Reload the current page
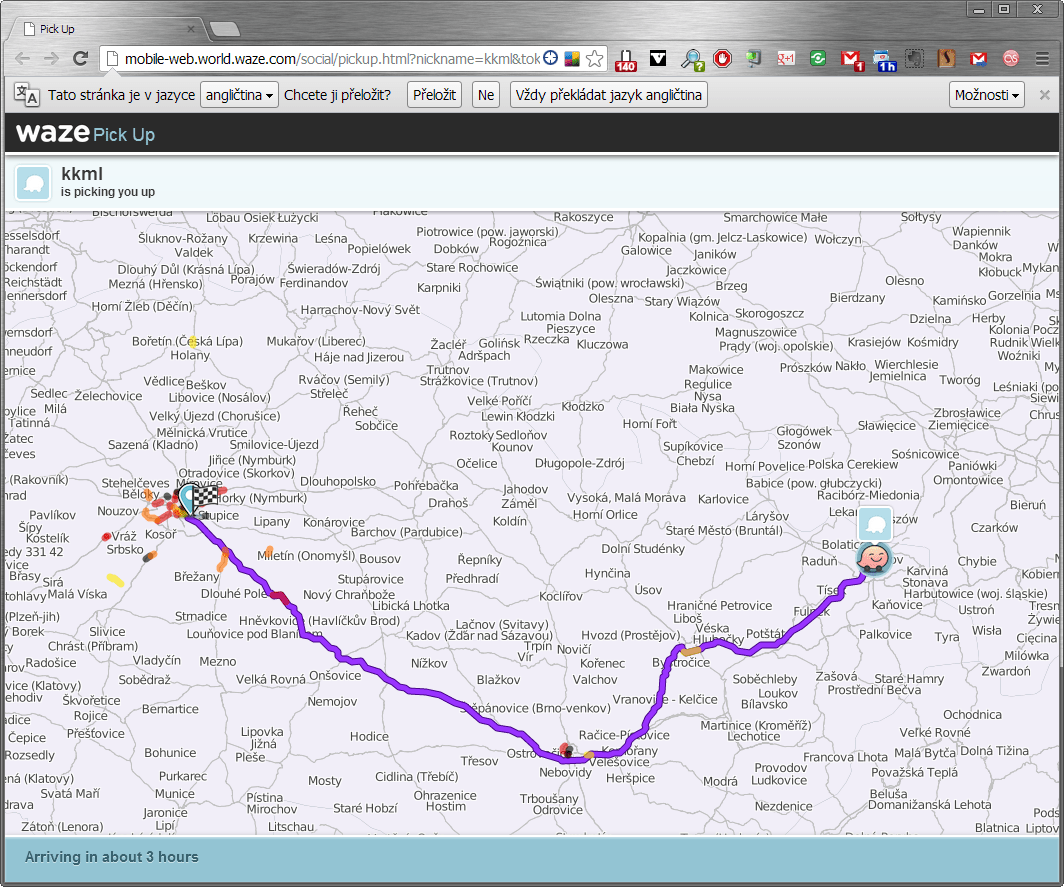This screenshot has height=887, width=1064. (81, 58)
